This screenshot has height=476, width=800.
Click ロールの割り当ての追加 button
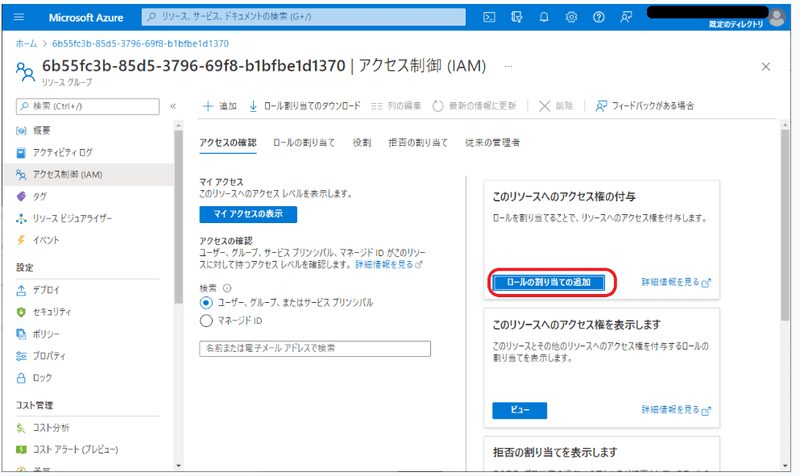(x=548, y=282)
